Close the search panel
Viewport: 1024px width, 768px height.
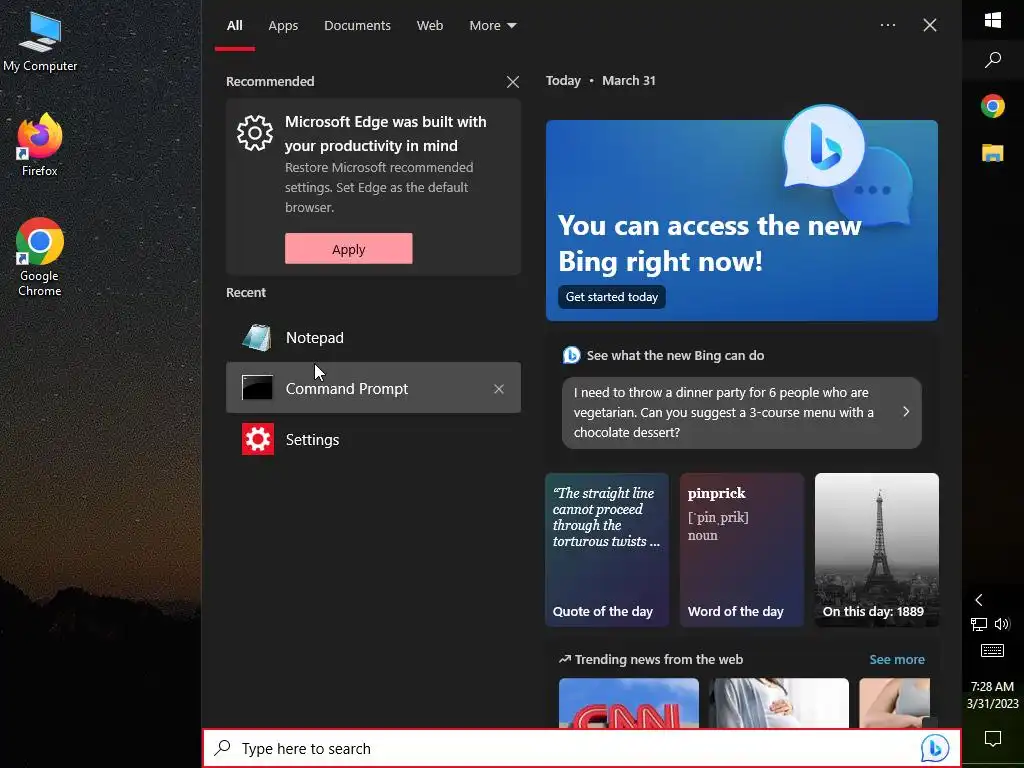tap(930, 25)
